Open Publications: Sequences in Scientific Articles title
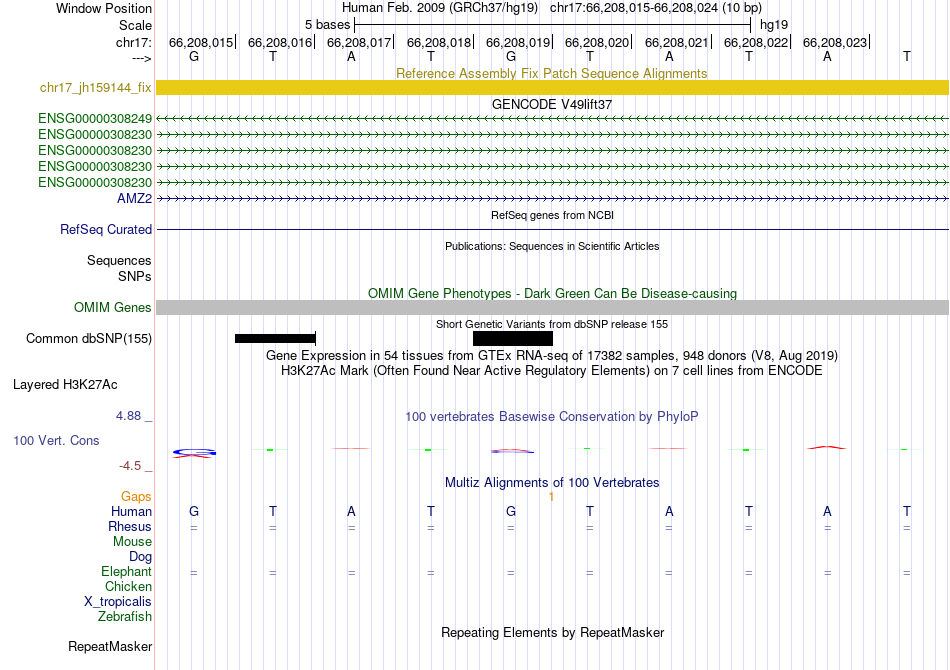The width and height of the screenshot is (950, 670). 552,247
